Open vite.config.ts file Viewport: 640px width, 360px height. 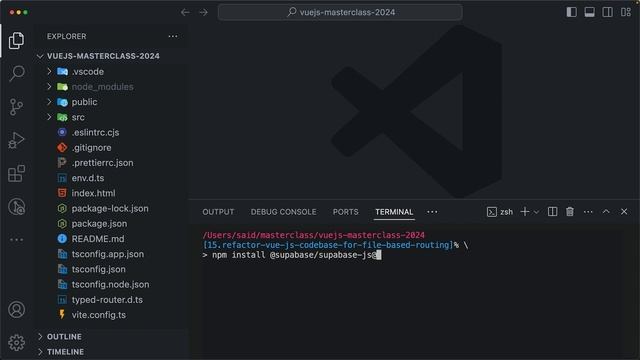(98, 315)
